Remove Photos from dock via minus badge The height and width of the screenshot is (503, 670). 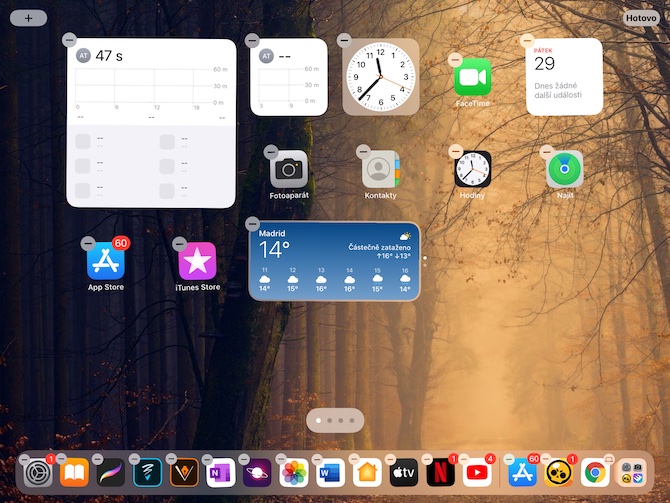pyautogui.click(x=281, y=459)
